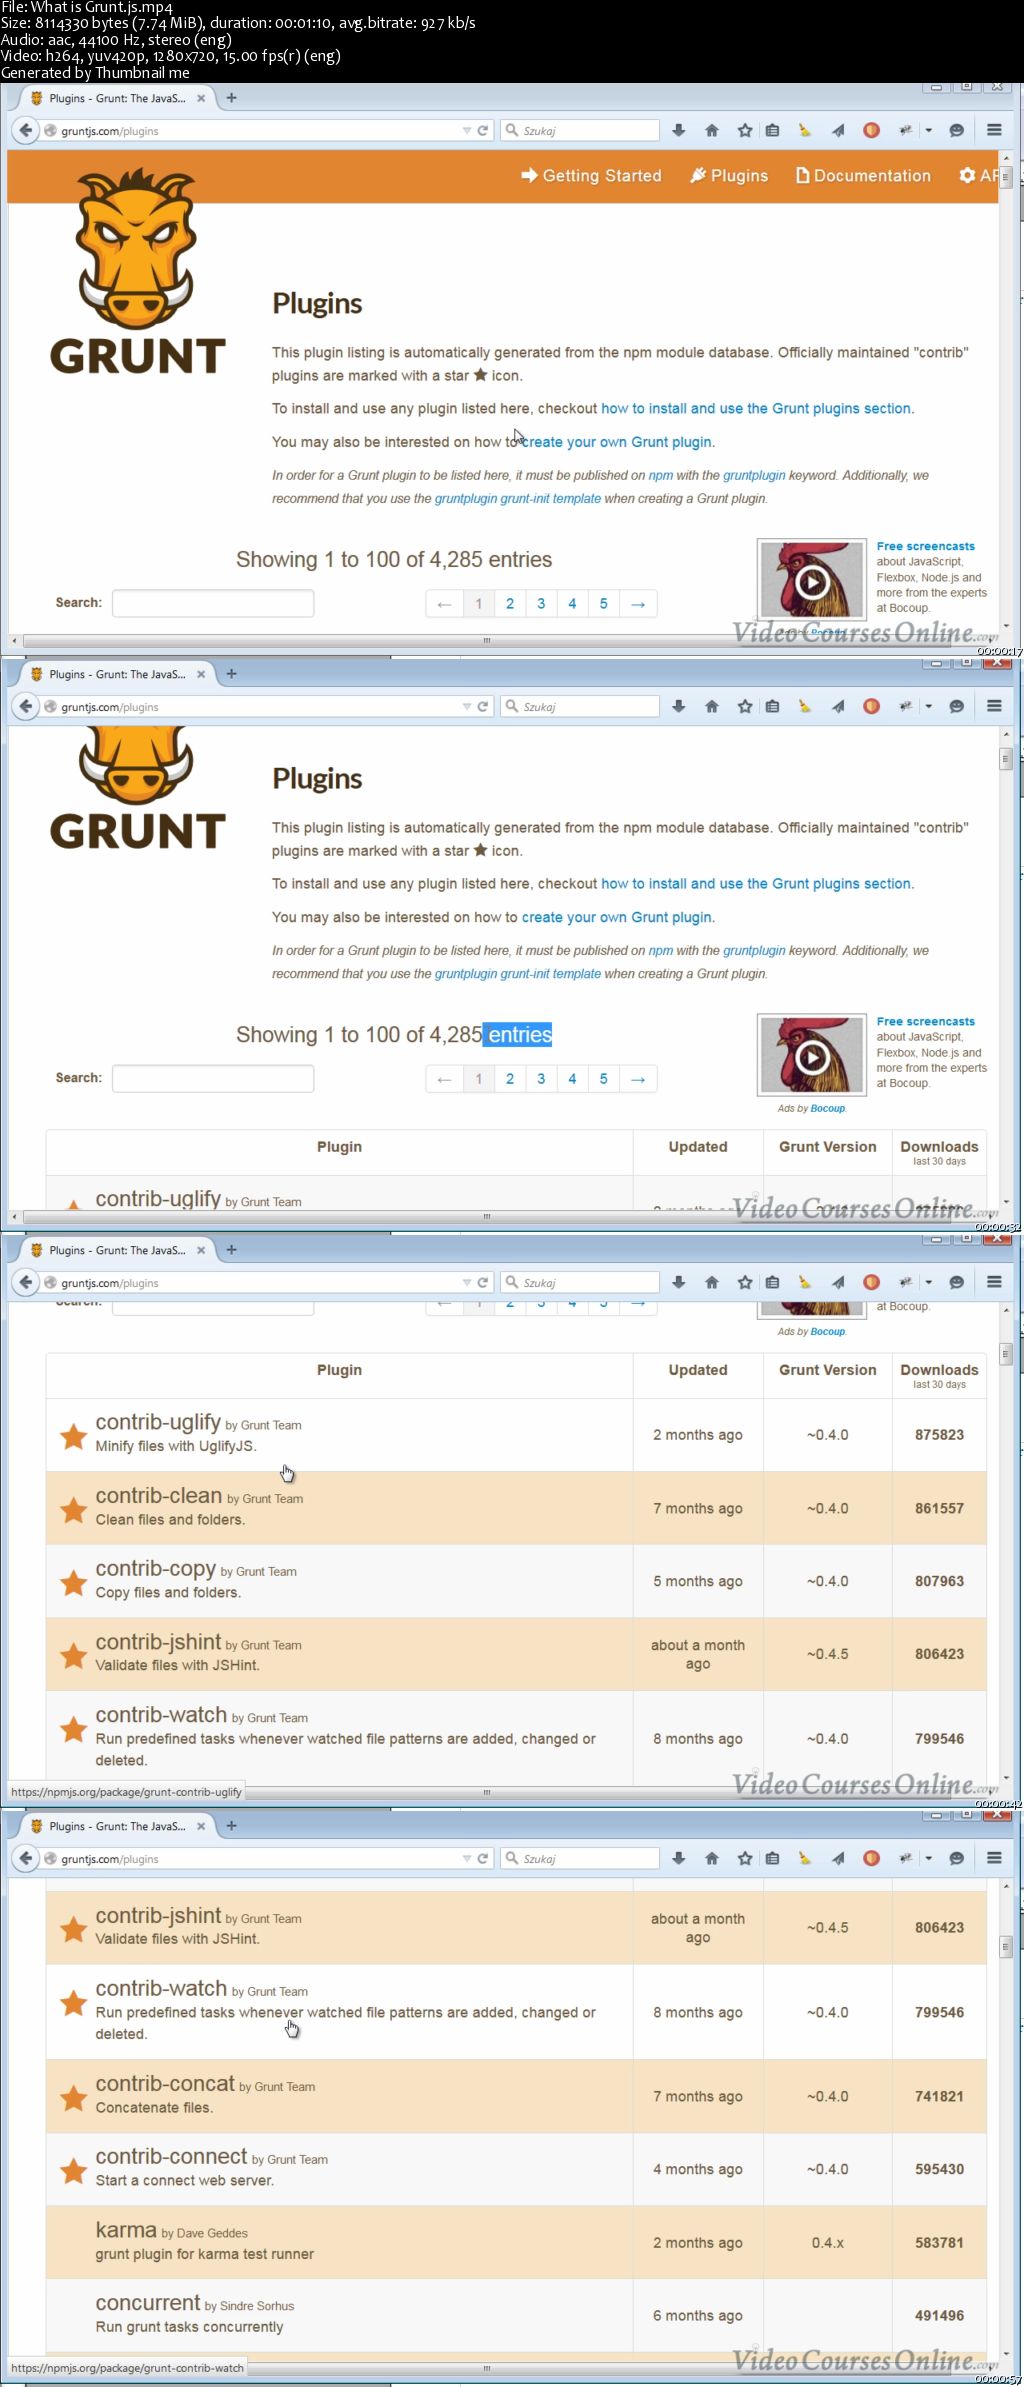Click paper plane icon in frame listing contrib-clean
This screenshot has height=2387, width=1024.
838,1282
